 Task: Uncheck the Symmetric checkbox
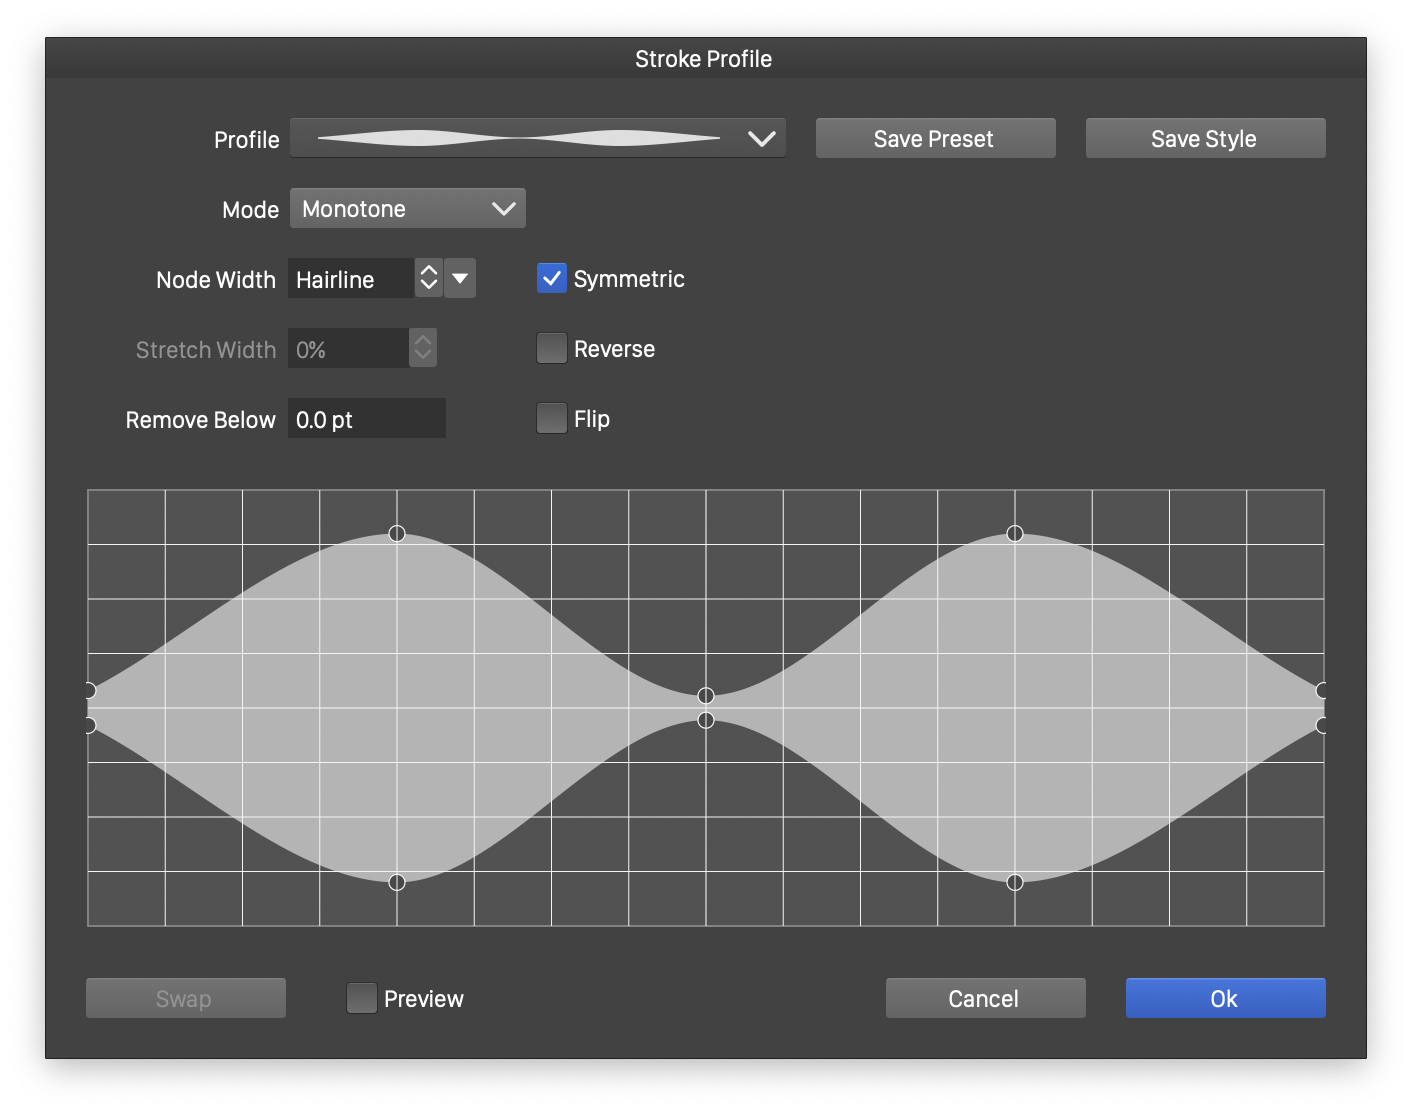552,279
